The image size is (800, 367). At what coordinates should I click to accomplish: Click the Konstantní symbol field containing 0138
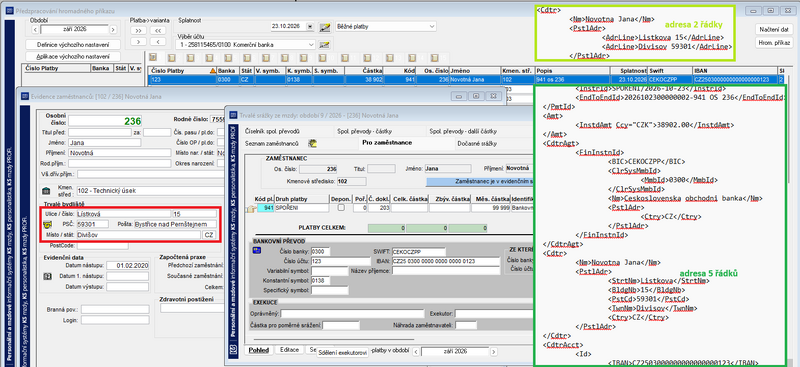click(320, 280)
